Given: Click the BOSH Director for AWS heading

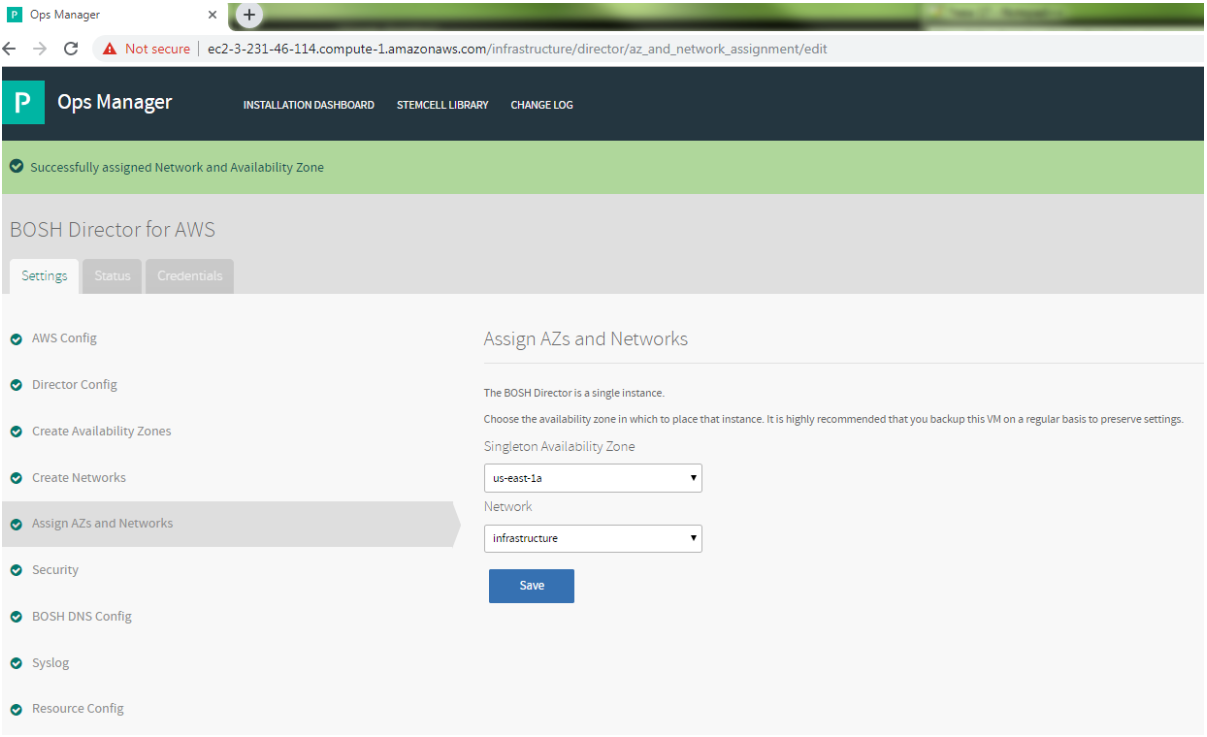Looking at the screenshot, I should 112,230.
